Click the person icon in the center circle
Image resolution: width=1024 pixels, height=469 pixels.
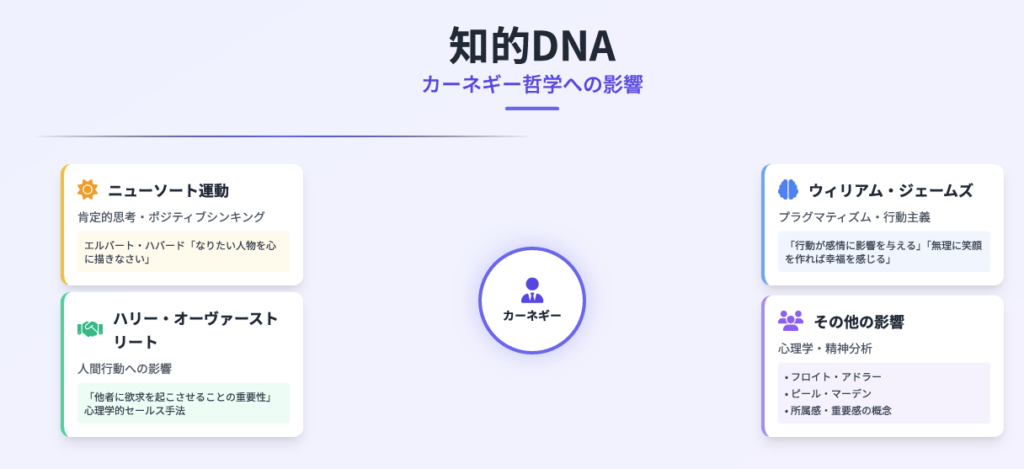[532, 290]
